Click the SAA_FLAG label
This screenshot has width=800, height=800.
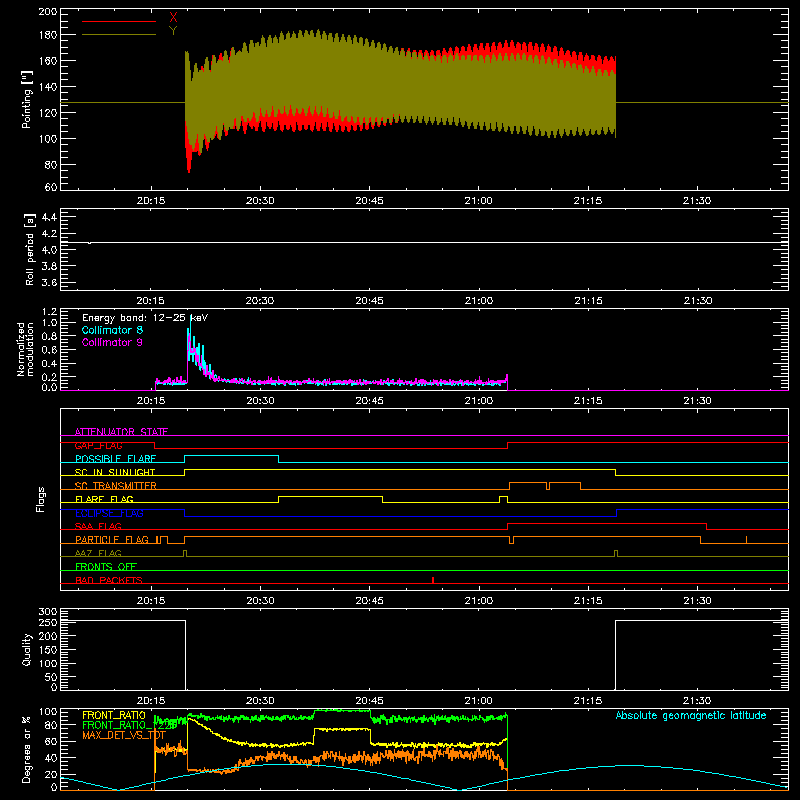click(x=98, y=526)
